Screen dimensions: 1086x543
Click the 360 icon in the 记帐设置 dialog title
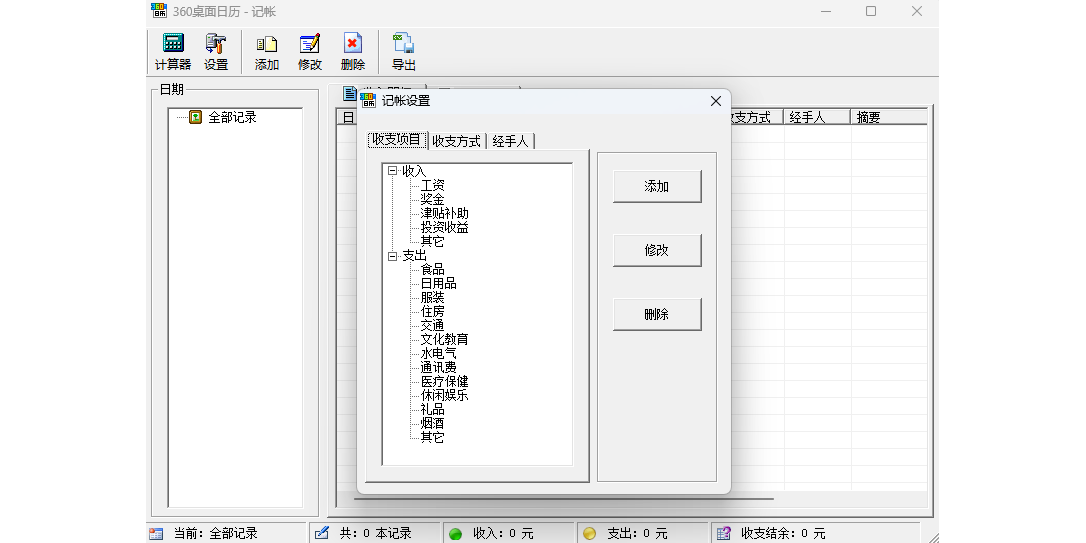click(368, 100)
